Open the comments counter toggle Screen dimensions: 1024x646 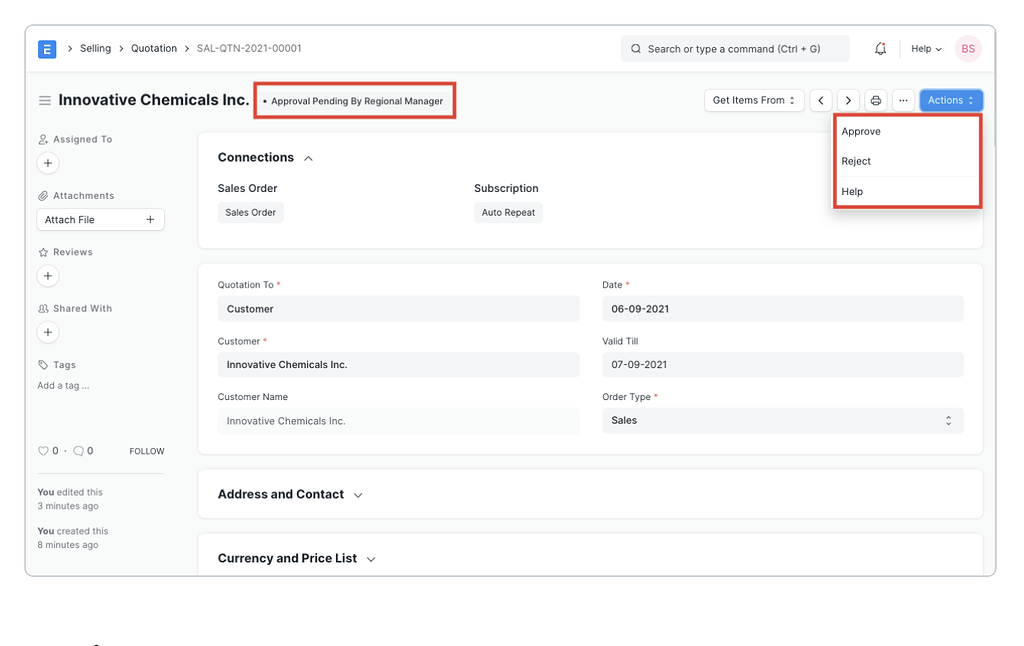coord(77,451)
